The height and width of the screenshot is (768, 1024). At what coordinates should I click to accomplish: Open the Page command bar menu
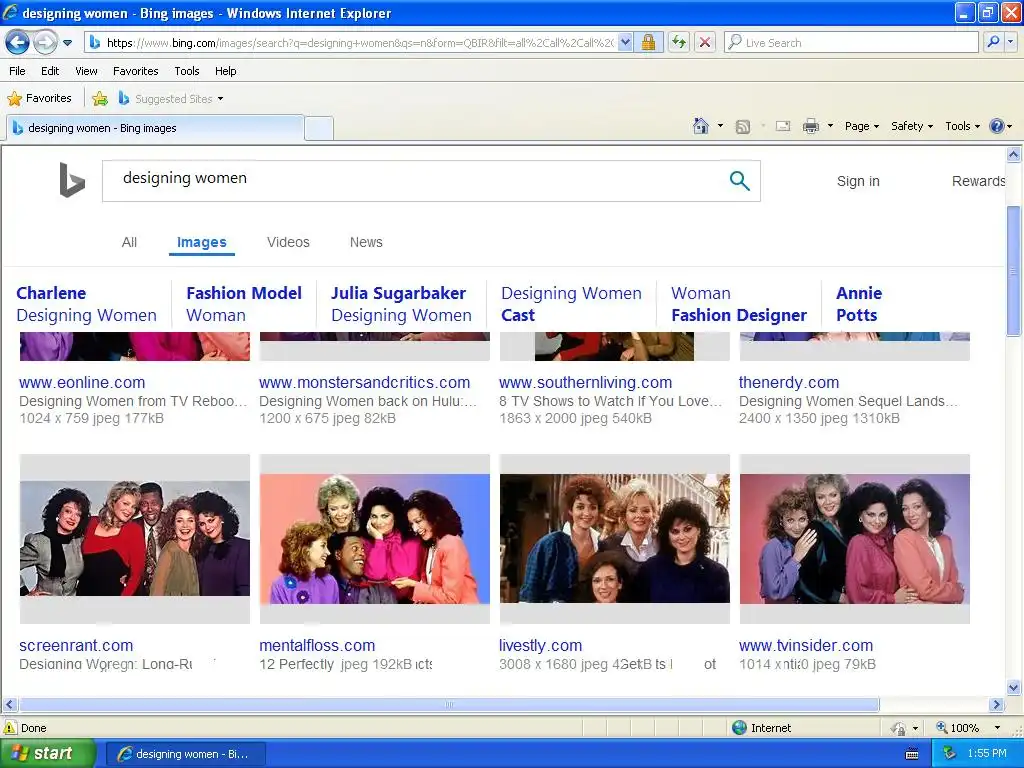point(861,126)
